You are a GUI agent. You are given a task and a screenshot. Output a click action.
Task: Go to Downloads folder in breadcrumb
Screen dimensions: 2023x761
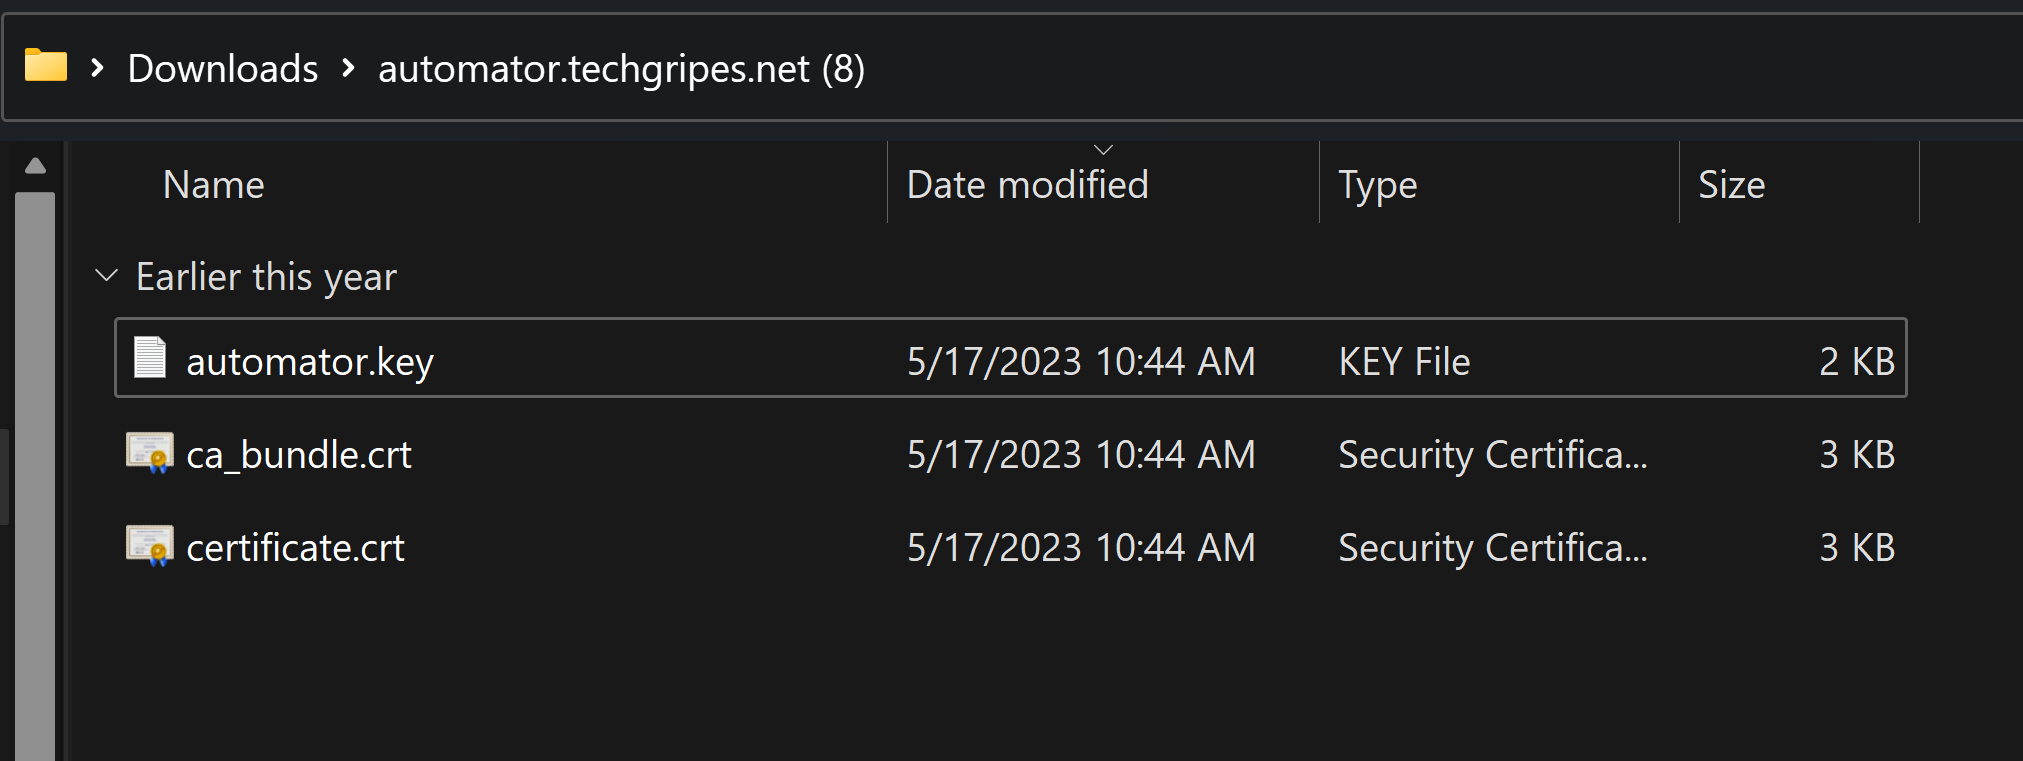[x=223, y=69]
